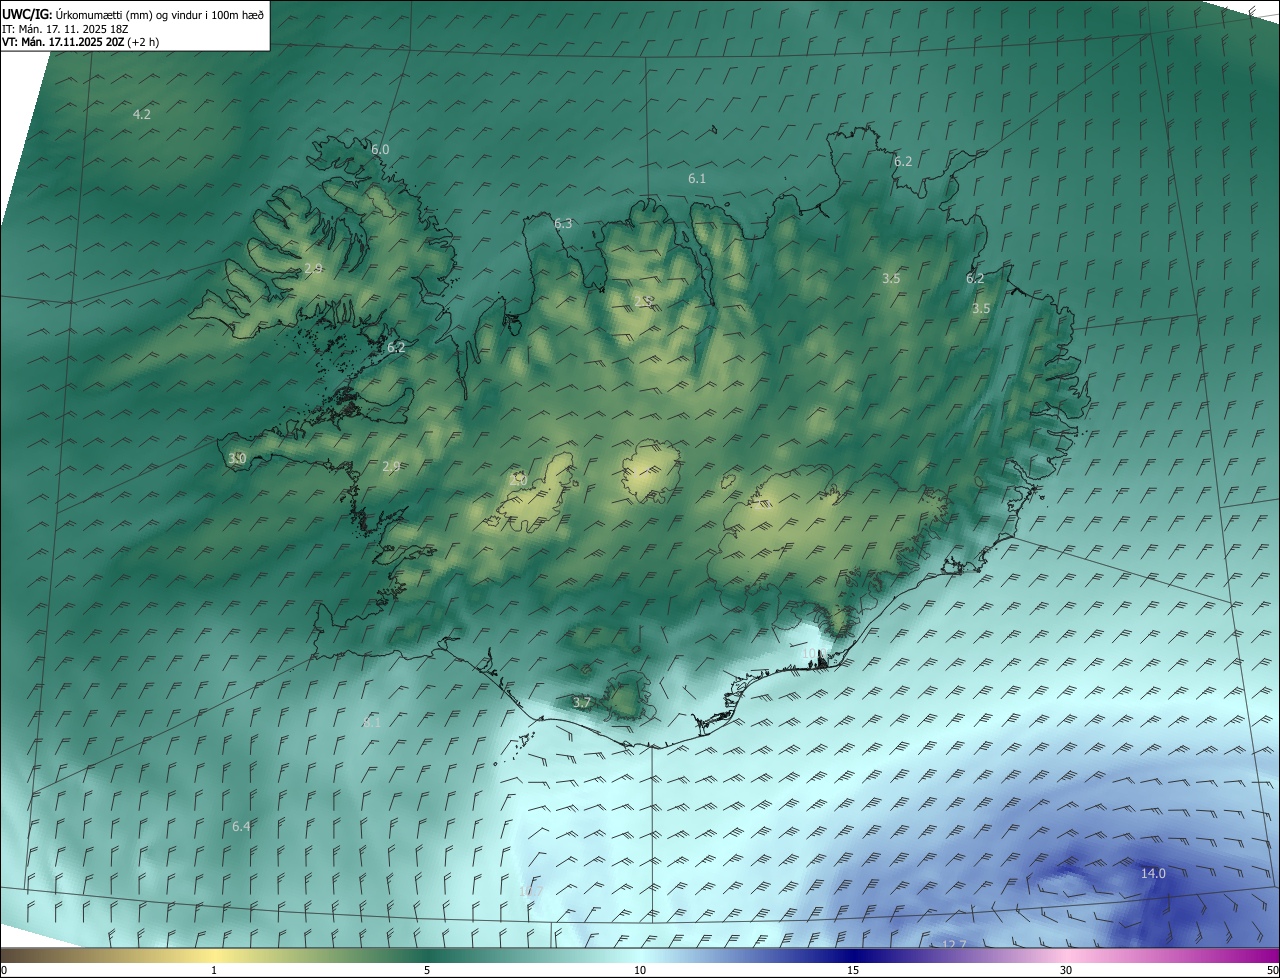1280x978 pixels.
Task: Click the 'VT: Mán. 17.11.2025 20Z (+2 h)' line
Action: (80, 42)
